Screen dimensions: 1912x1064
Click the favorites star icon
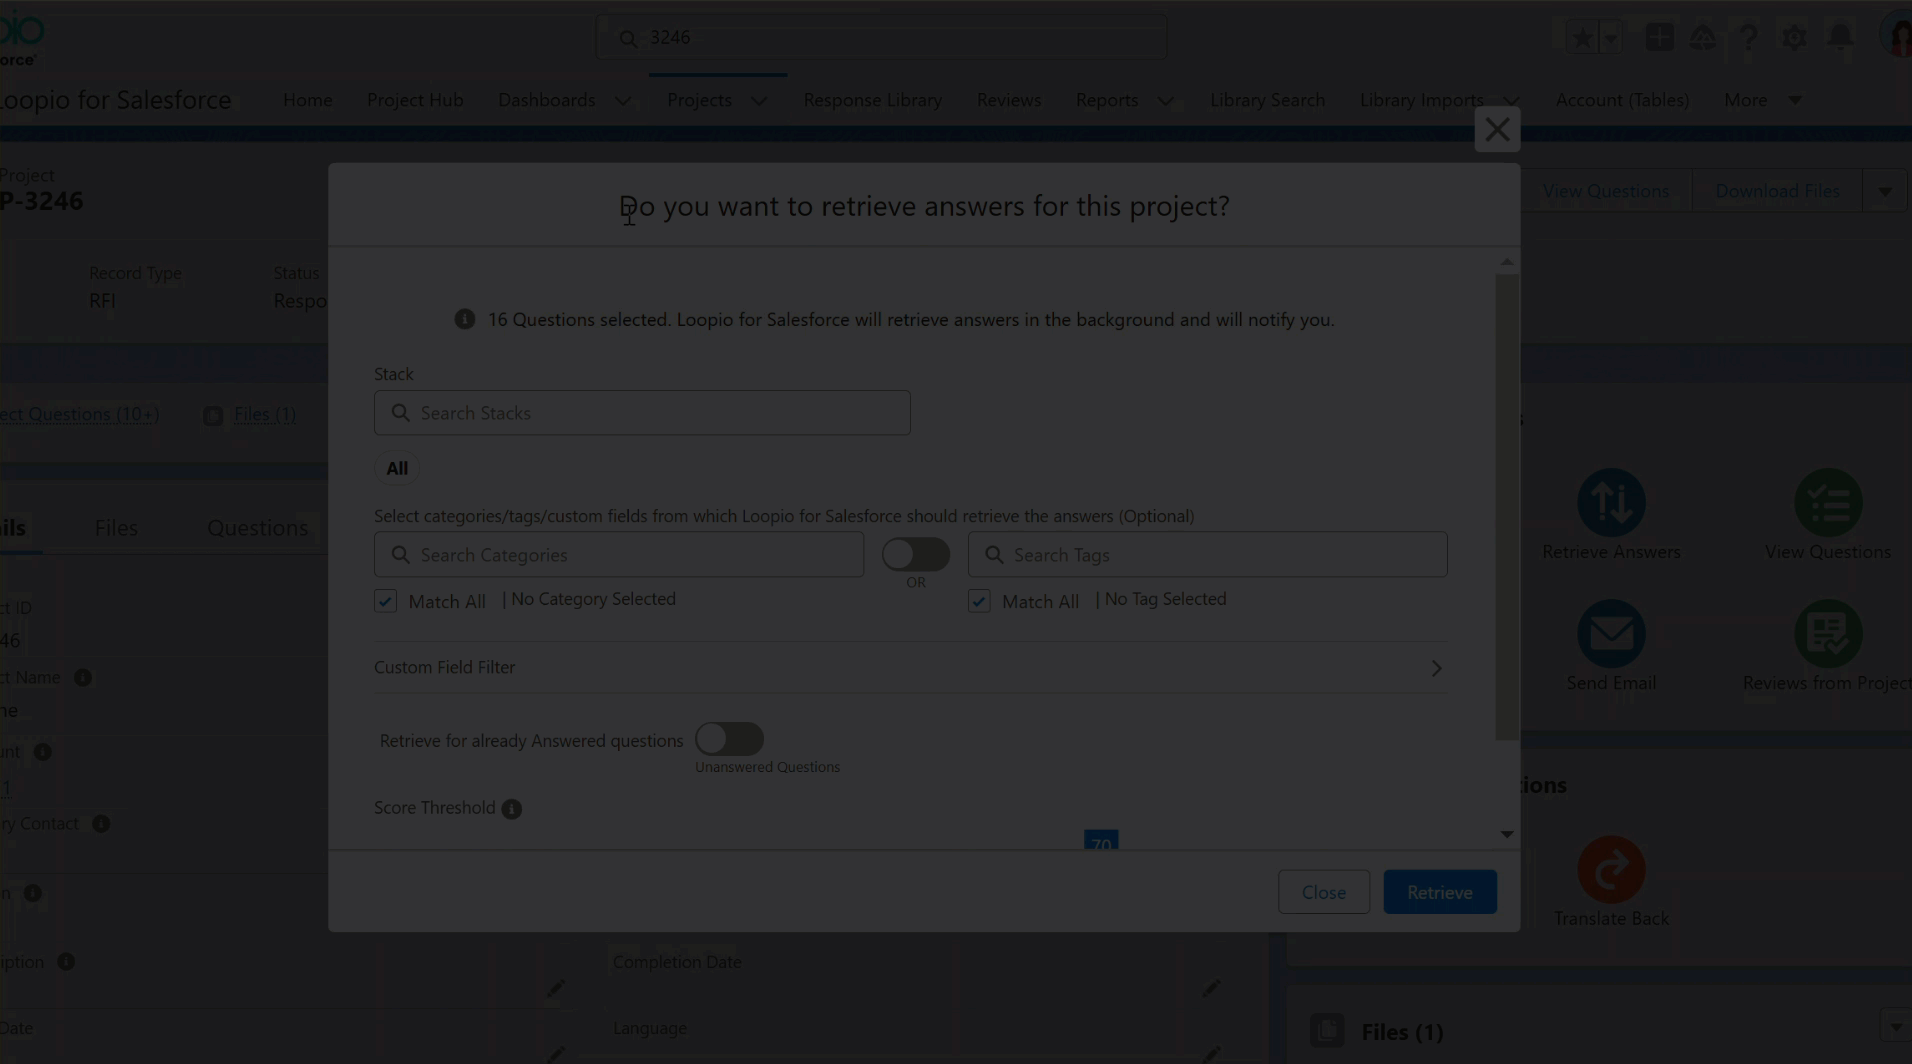(1583, 38)
